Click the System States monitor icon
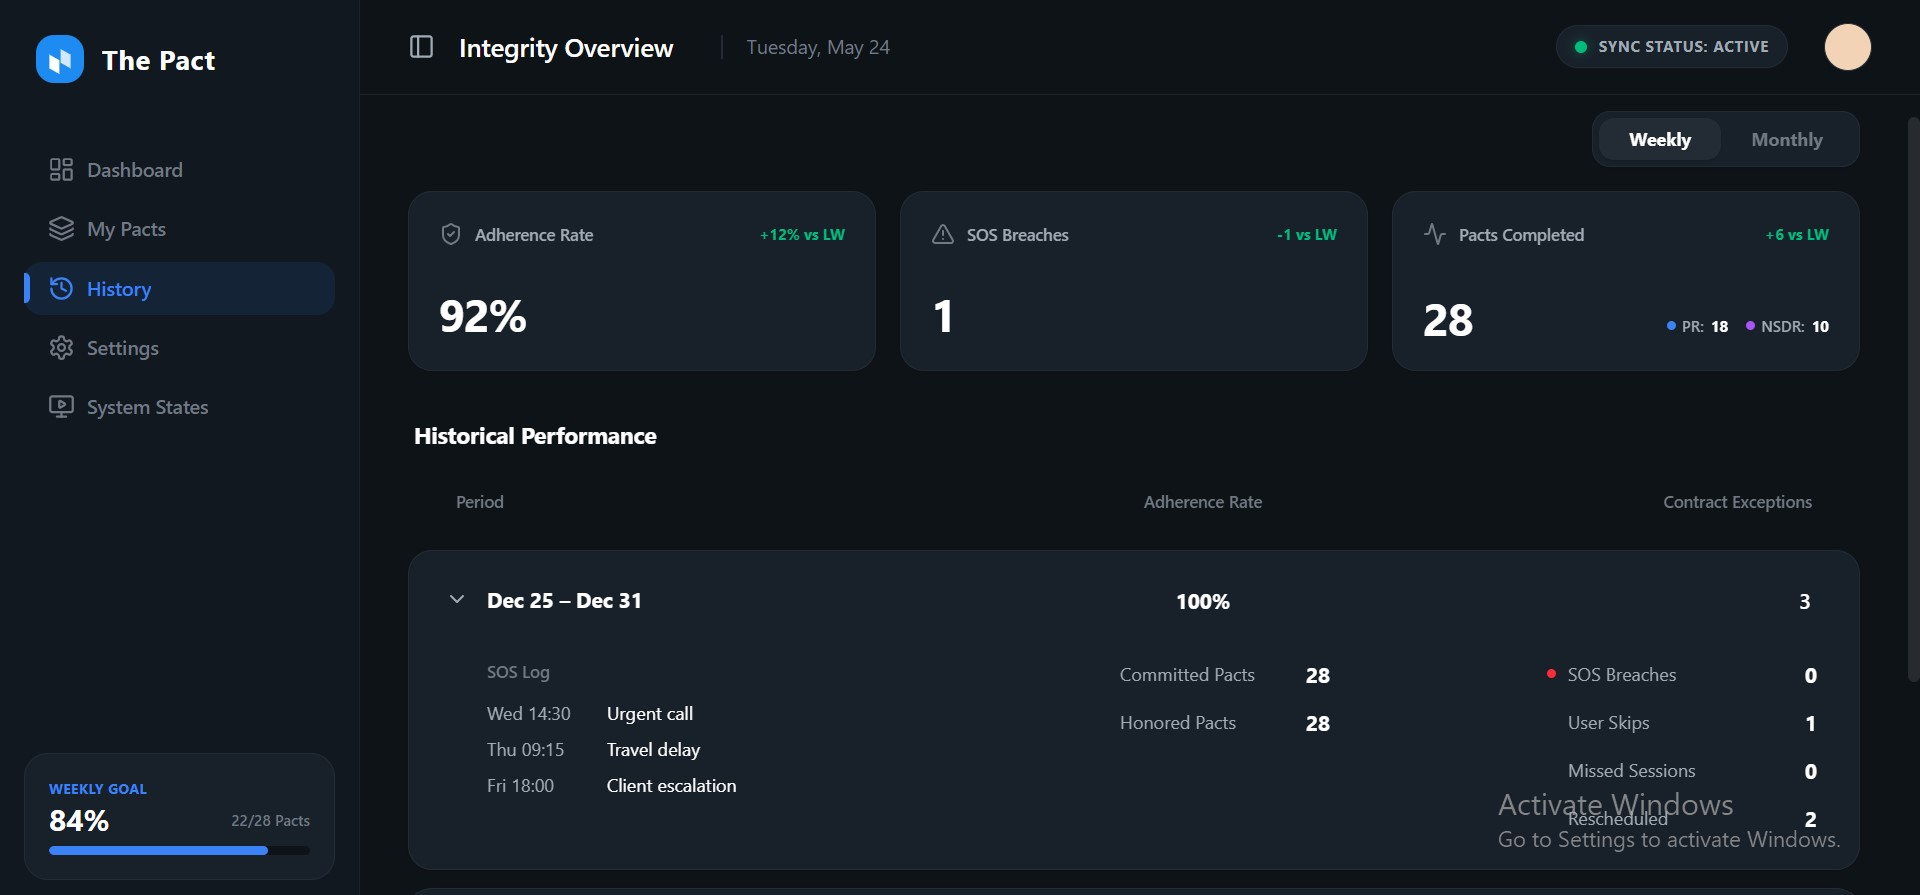The image size is (1920, 895). click(x=61, y=407)
